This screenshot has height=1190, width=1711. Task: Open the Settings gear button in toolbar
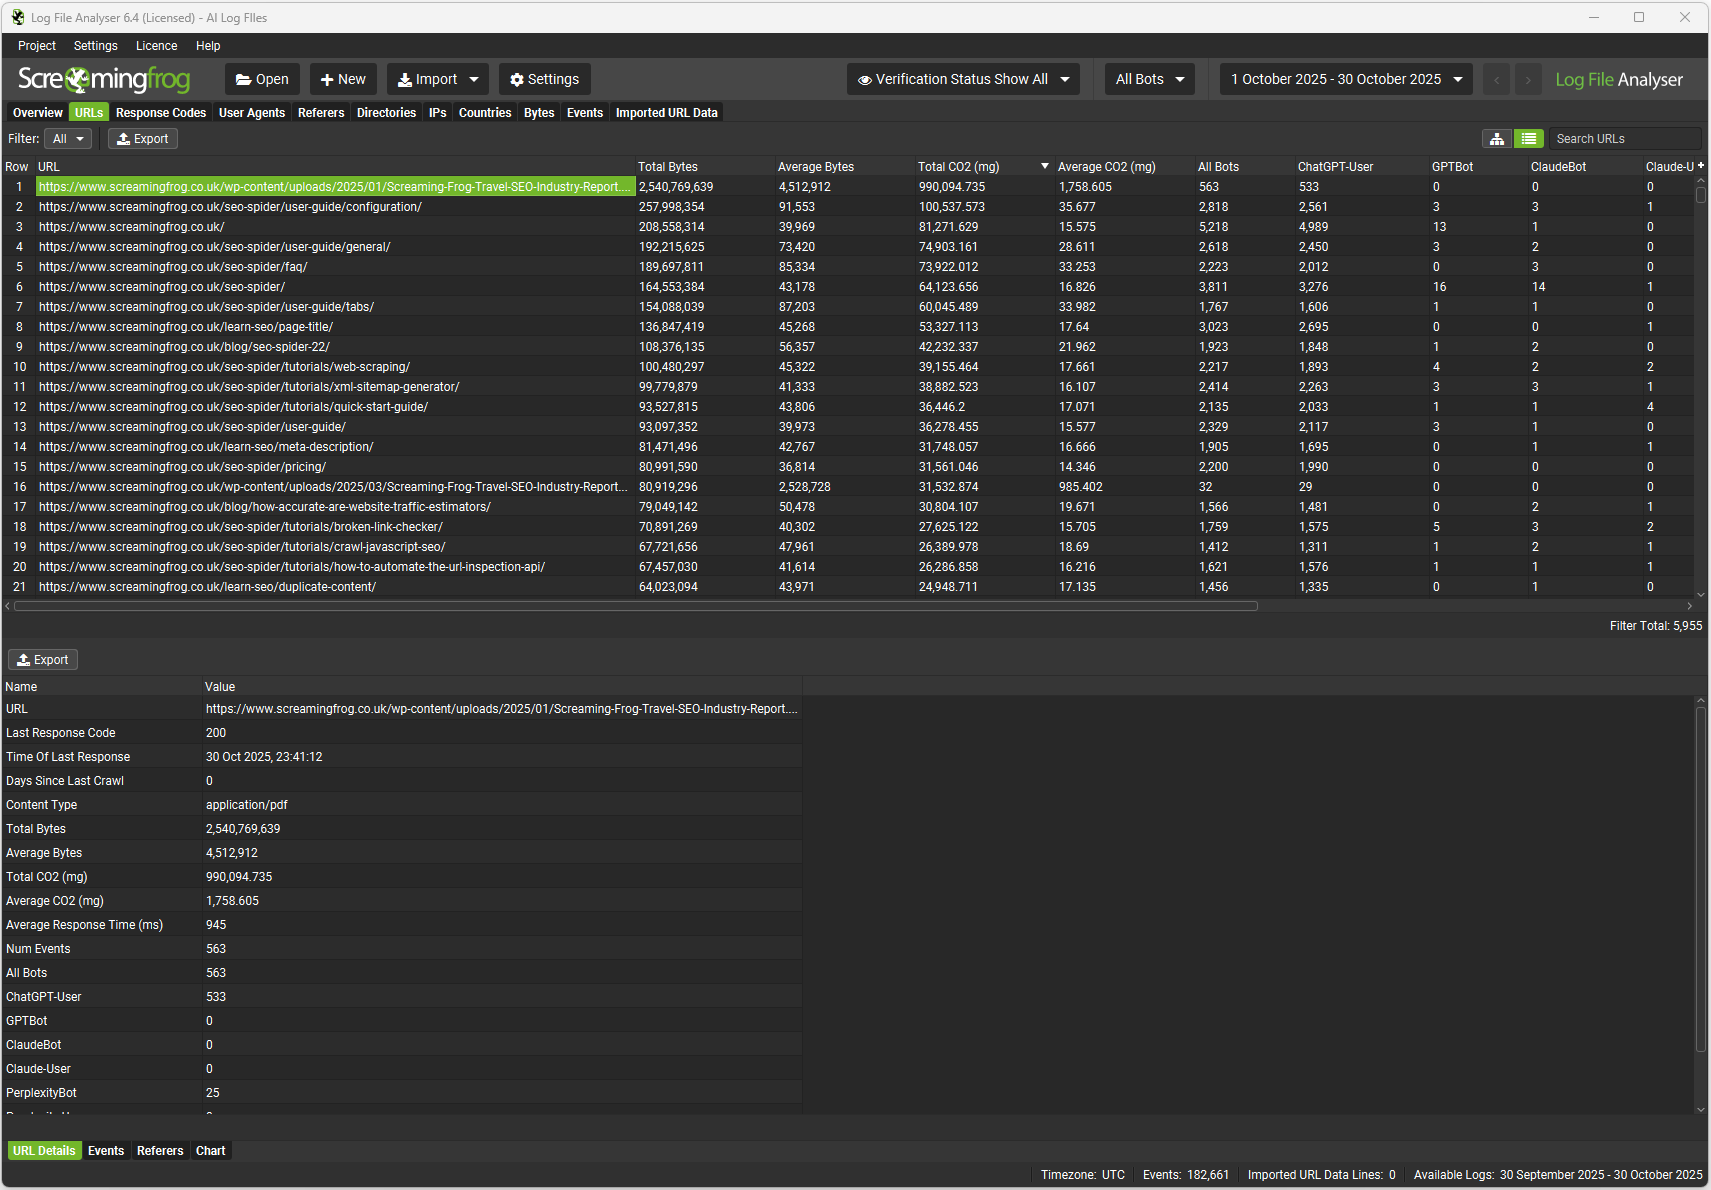[x=544, y=79]
